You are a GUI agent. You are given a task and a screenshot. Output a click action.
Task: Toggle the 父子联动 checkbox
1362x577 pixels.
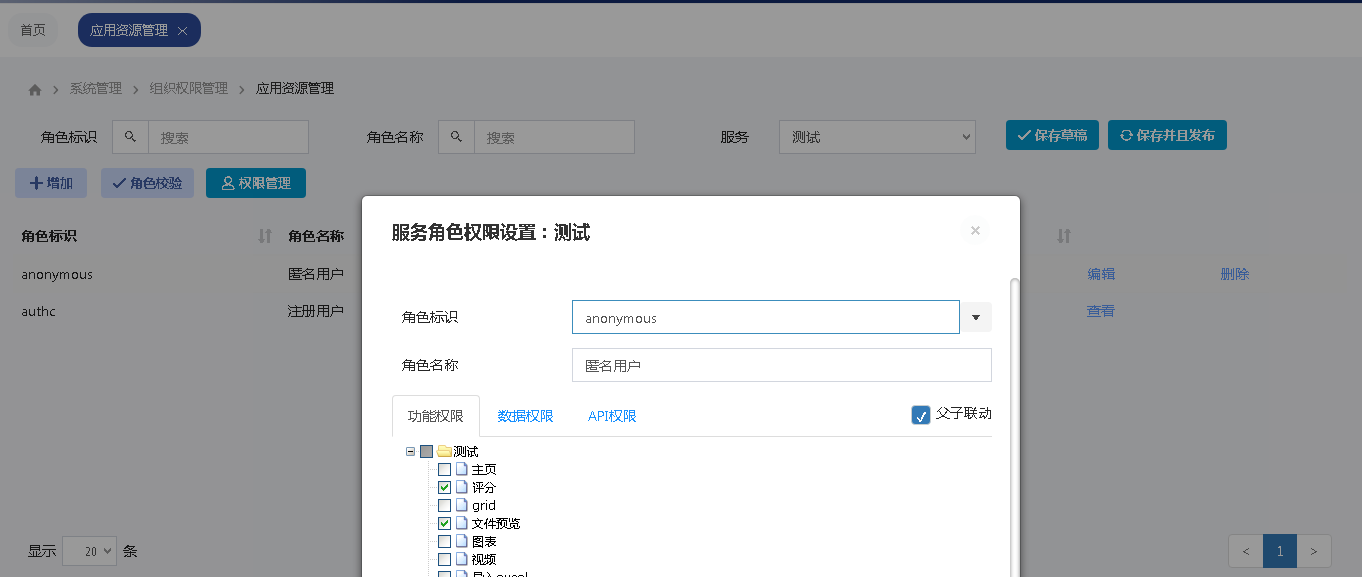[x=921, y=415]
